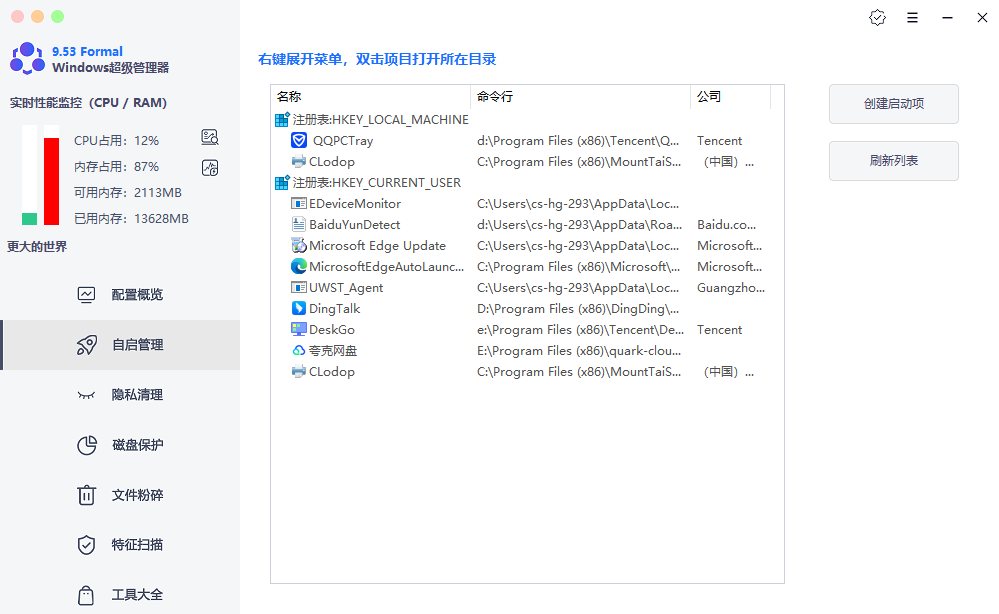Viewport: 999px width, 614px height.
Task: Click the UWST_Agent window icon
Action: 299,287
